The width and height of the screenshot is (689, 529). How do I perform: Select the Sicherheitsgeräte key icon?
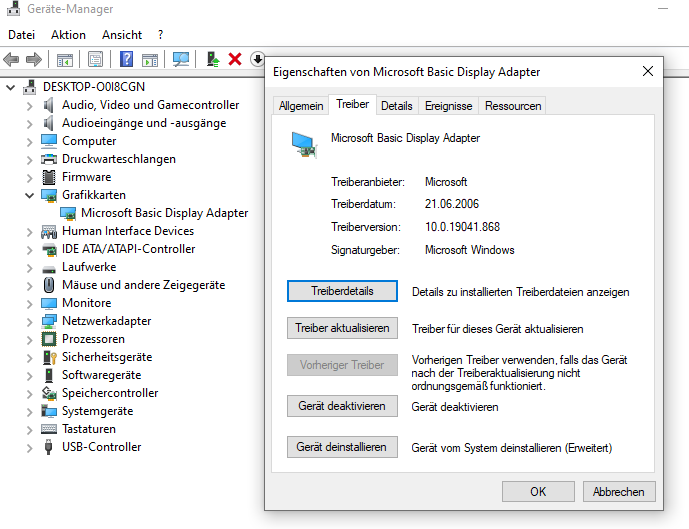[x=50, y=357]
